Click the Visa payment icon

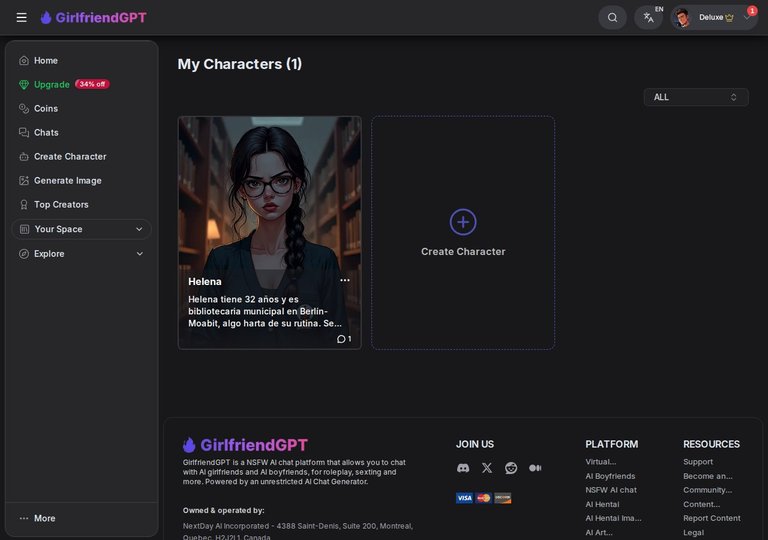464,498
